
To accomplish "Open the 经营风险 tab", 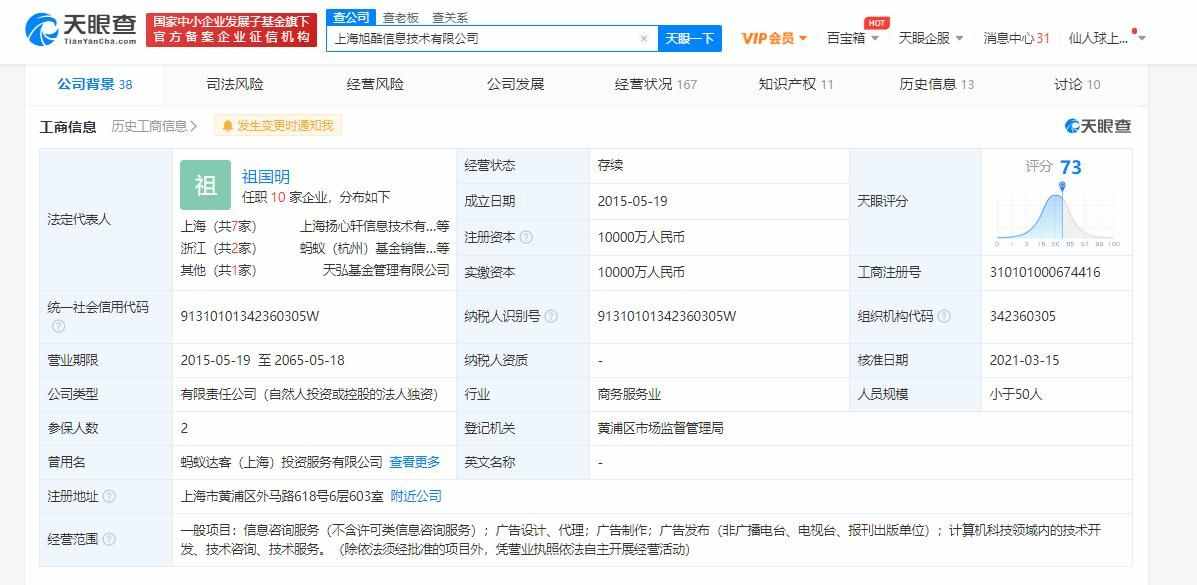I will 375,84.
